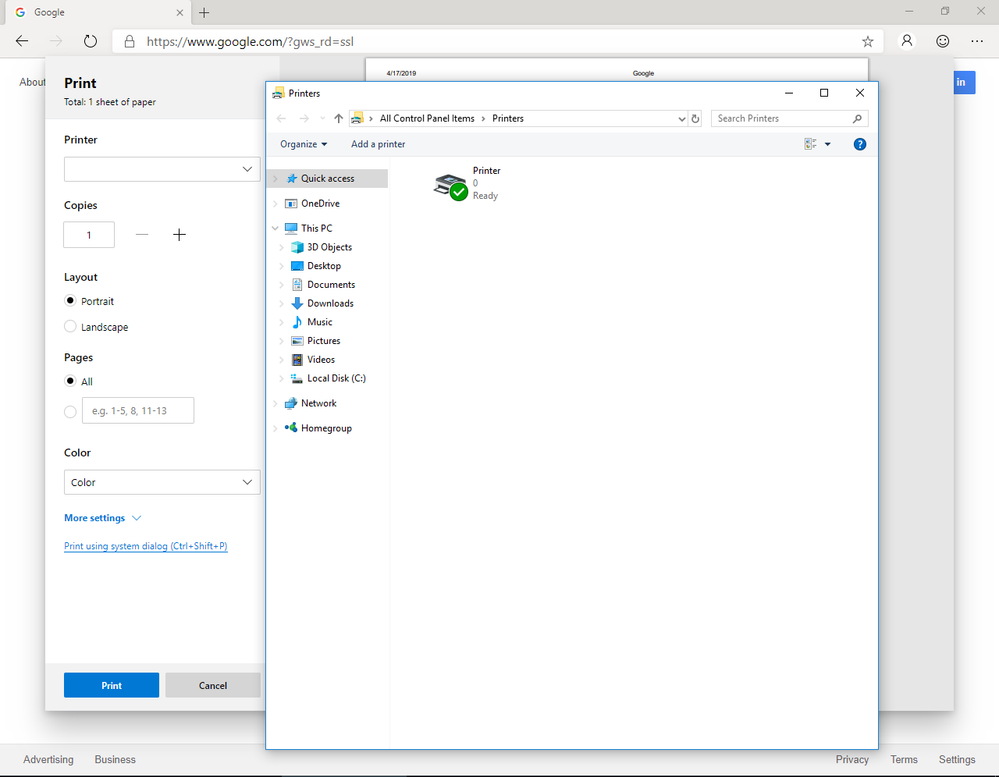999x777 pixels.
Task: Open Downloads in navigation tree
Action: (x=330, y=303)
